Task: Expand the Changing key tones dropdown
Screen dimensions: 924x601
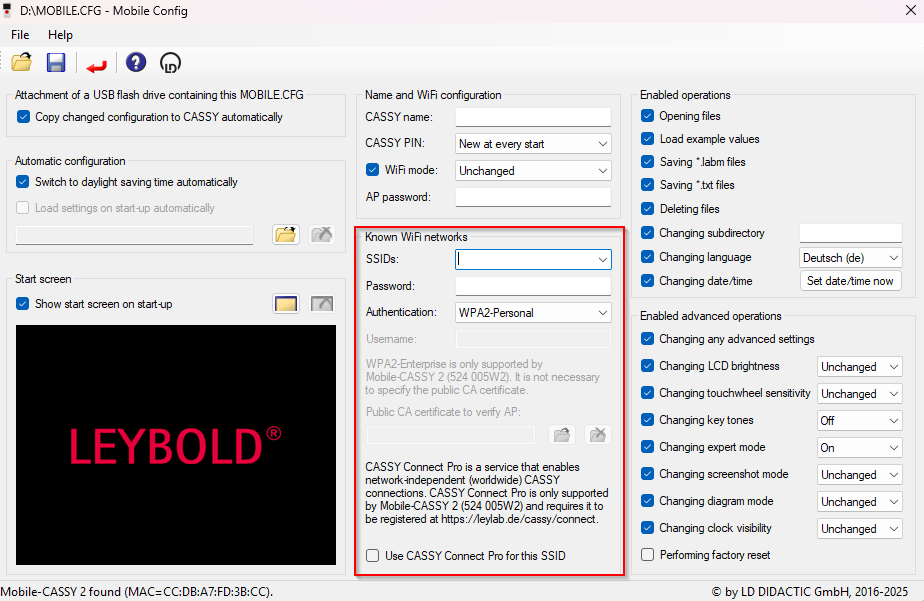Action: tap(859, 421)
